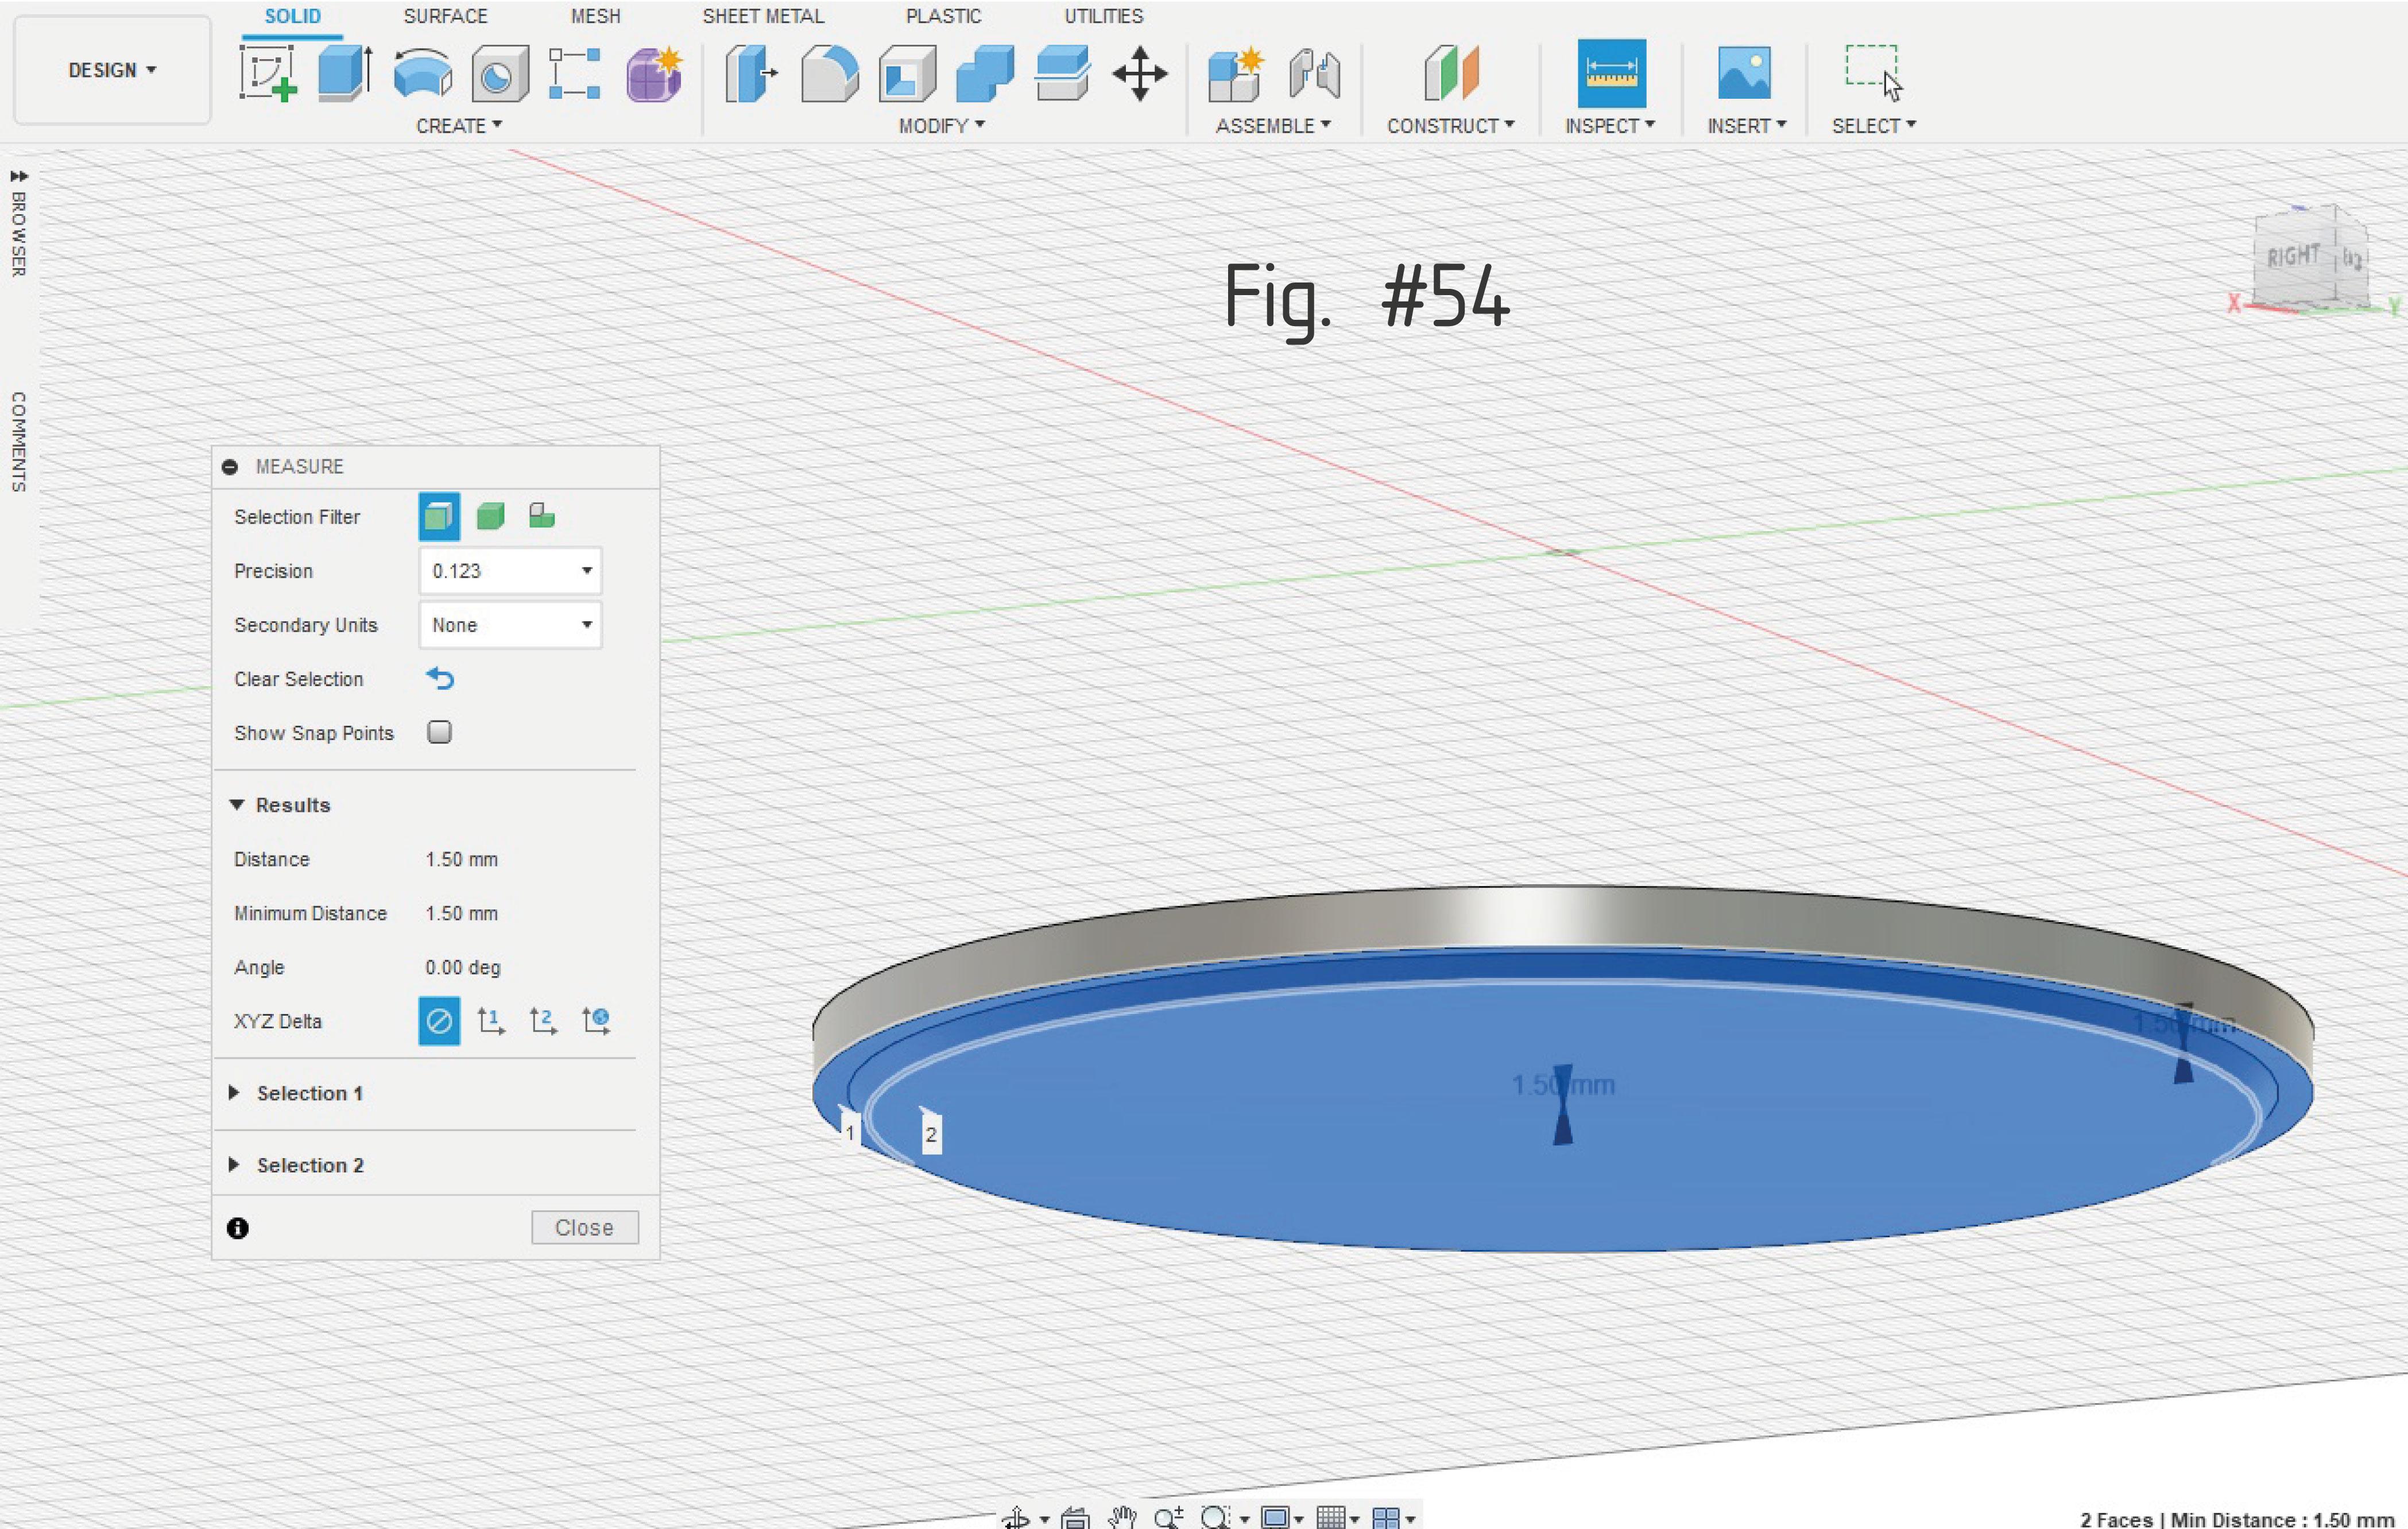Click the Close button in Measure panel
2408x1529 pixels.
(x=584, y=1227)
